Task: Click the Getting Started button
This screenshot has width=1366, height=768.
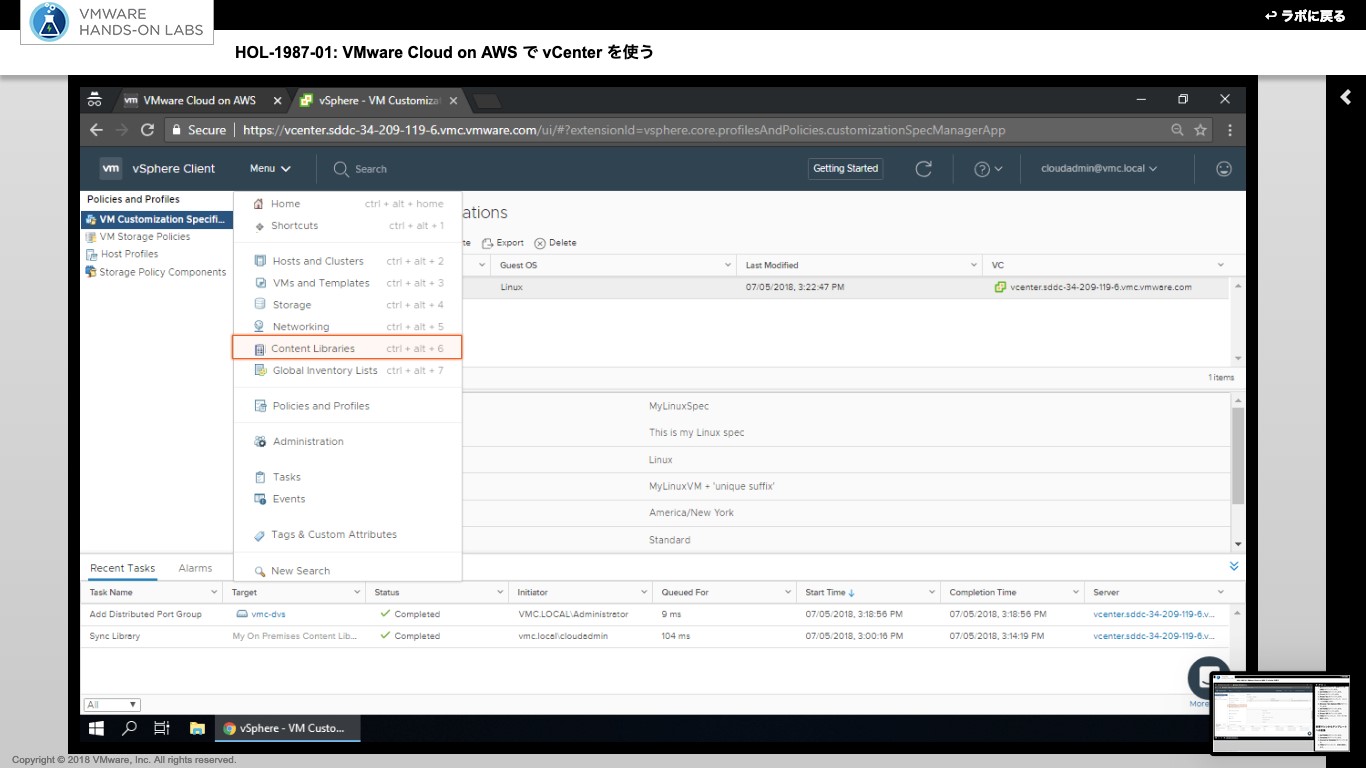Action: click(x=845, y=168)
